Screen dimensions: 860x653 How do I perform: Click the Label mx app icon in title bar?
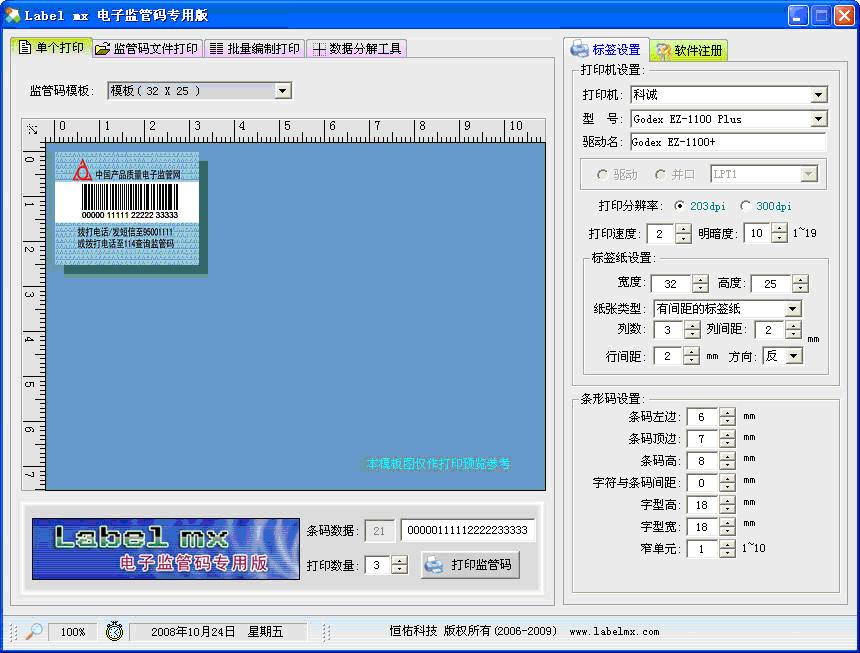click(12, 15)
